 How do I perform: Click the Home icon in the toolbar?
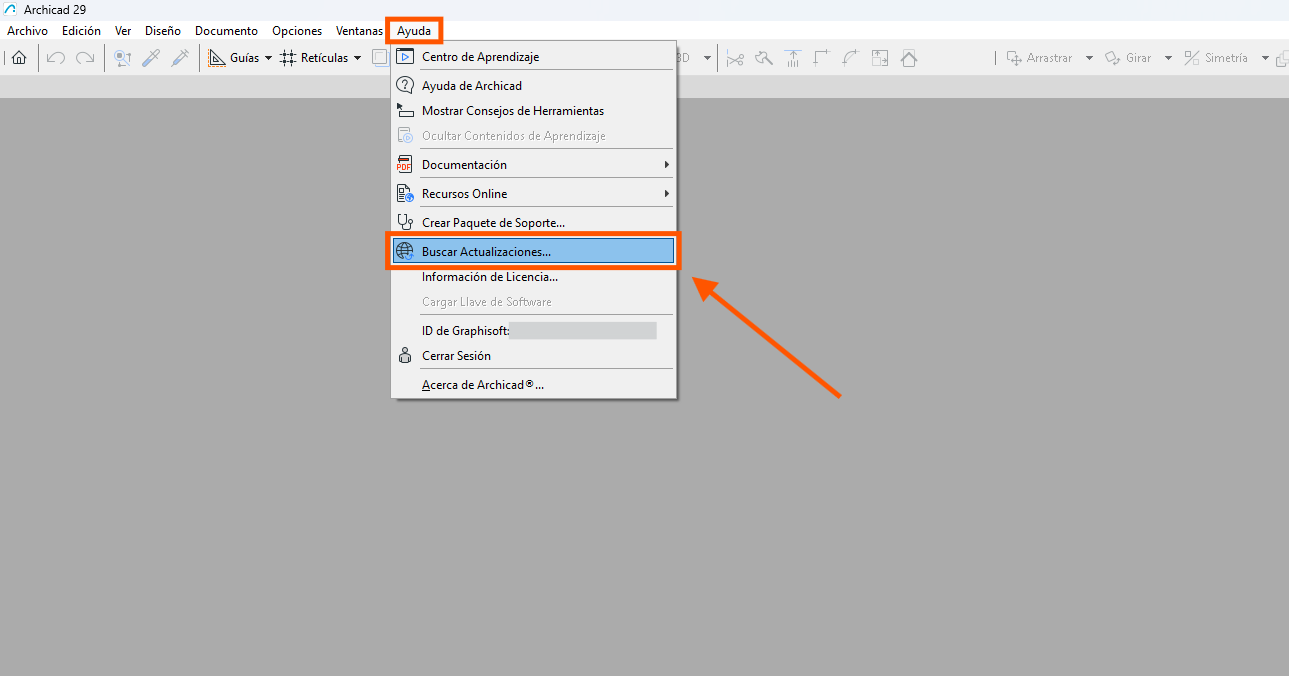tap(19, 58)
